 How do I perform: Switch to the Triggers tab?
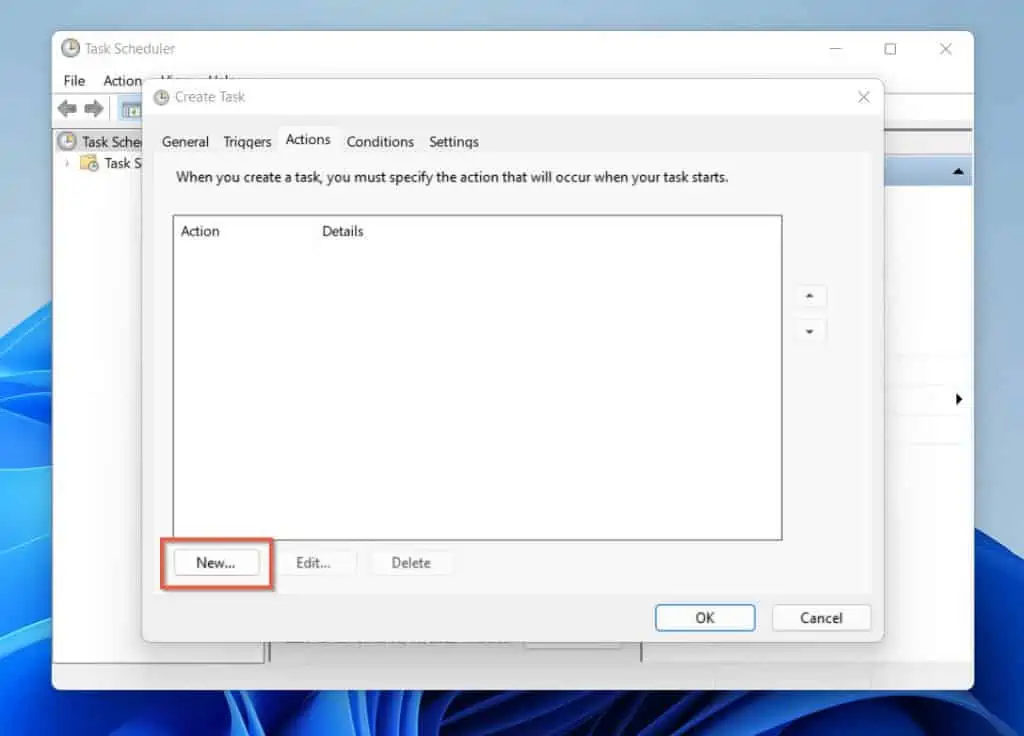pos(247,141)
